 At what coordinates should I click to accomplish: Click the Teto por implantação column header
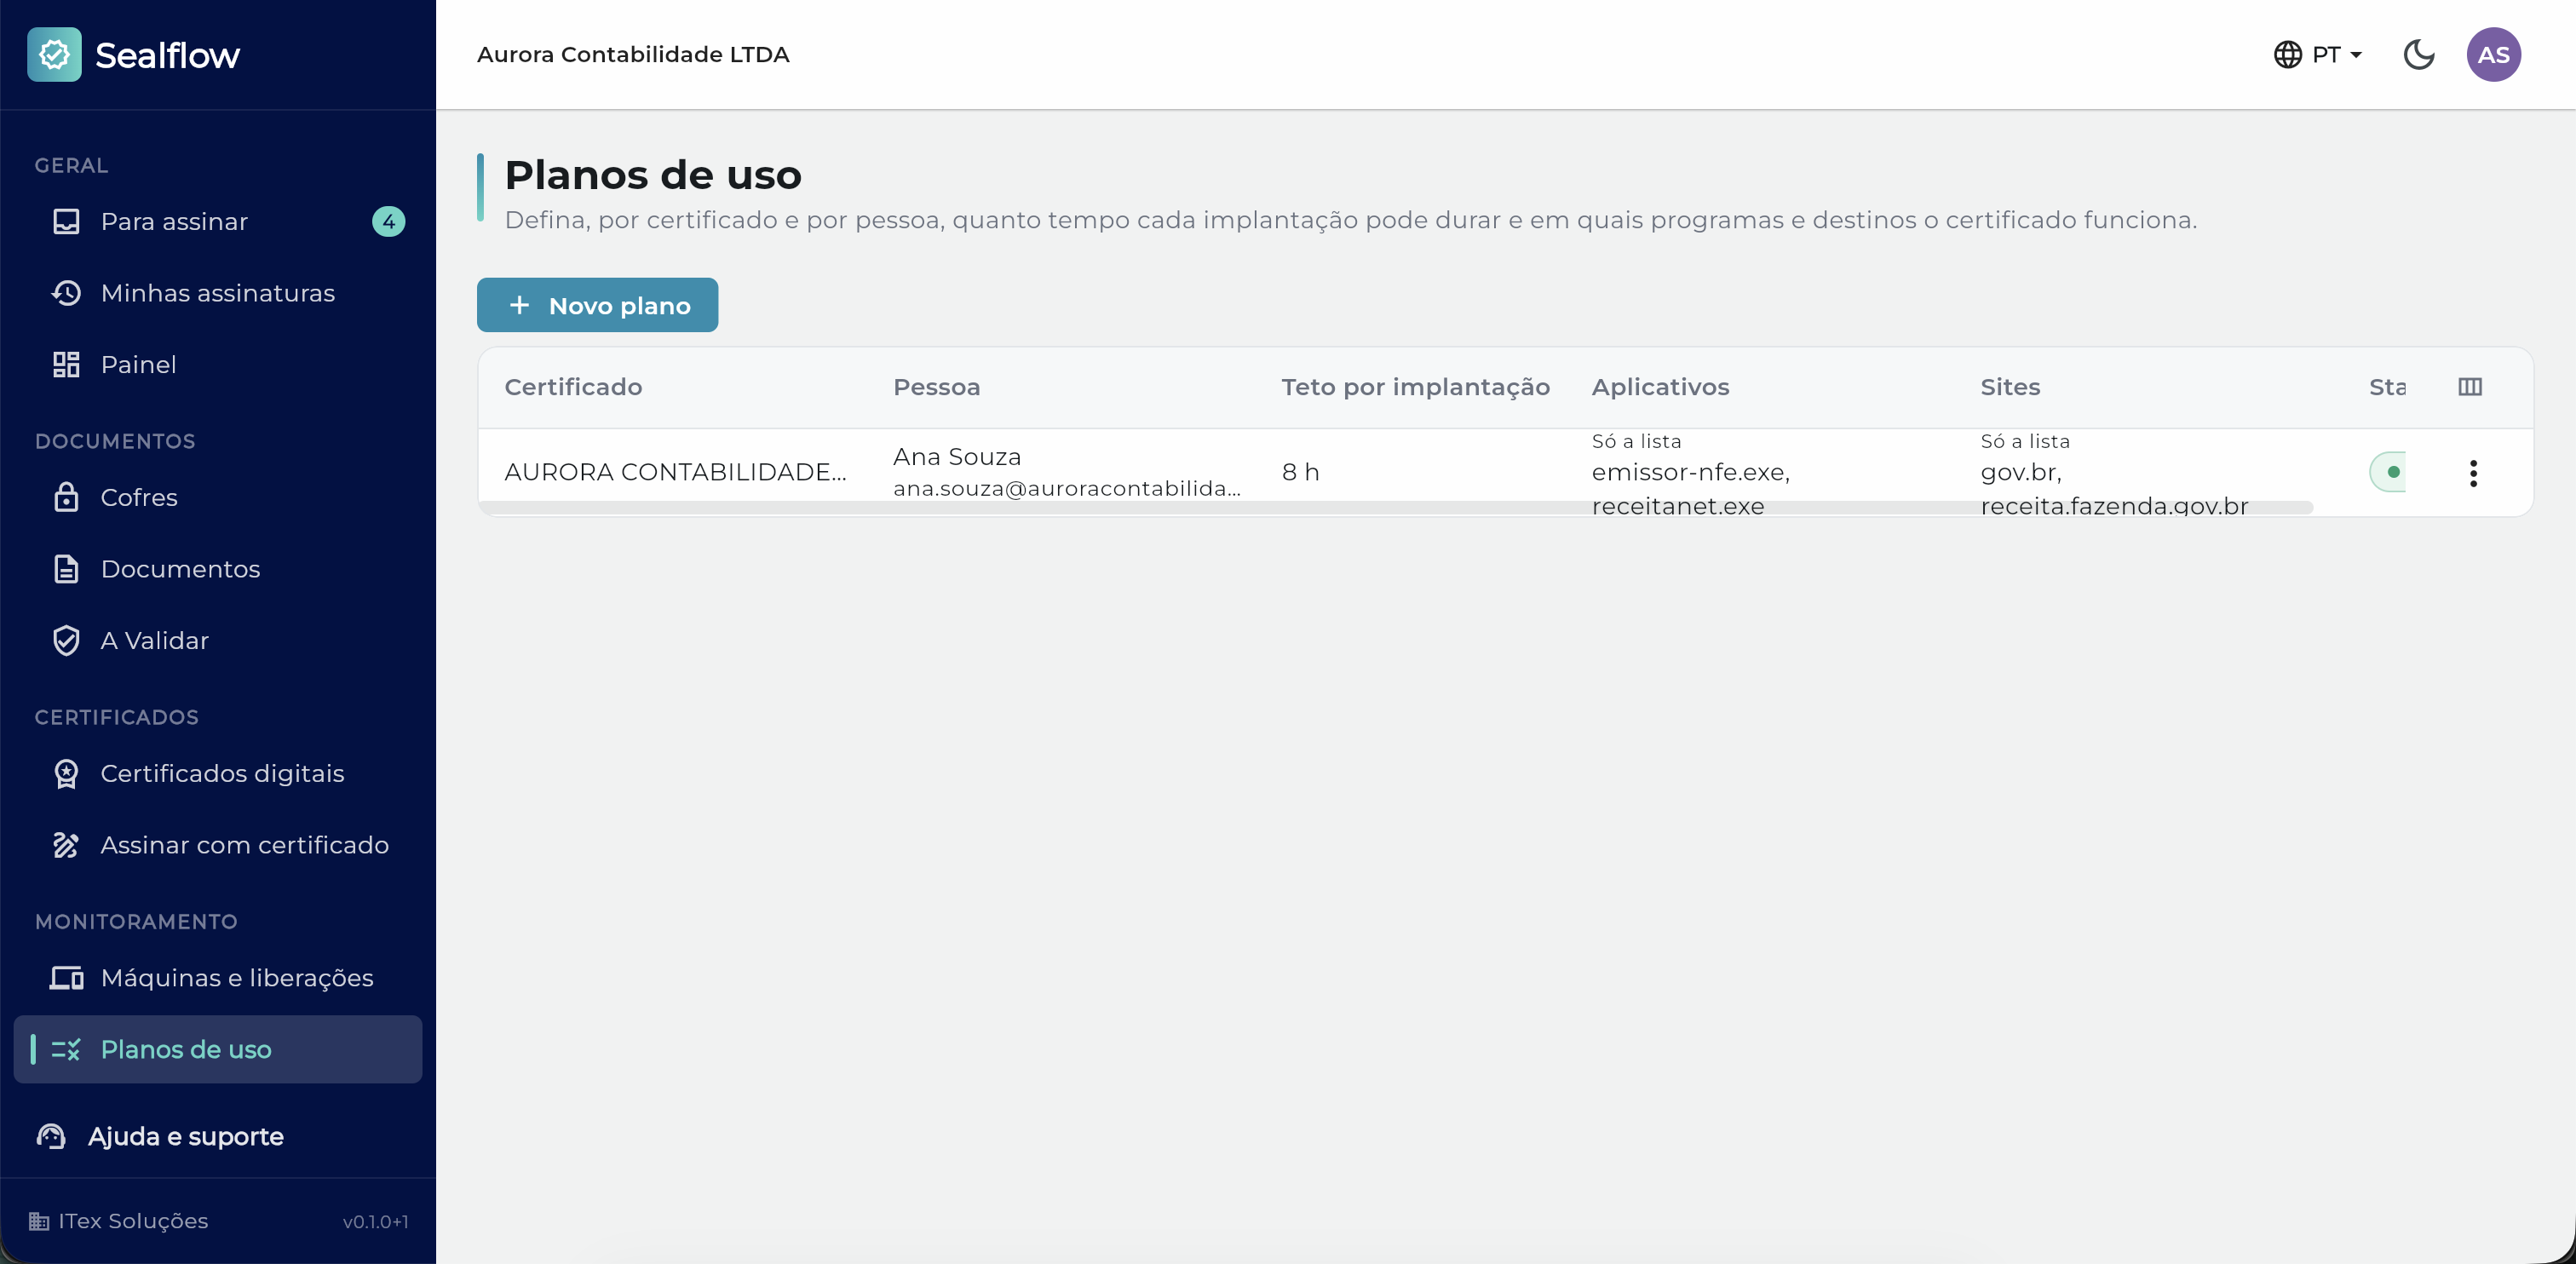[1415, 387]
